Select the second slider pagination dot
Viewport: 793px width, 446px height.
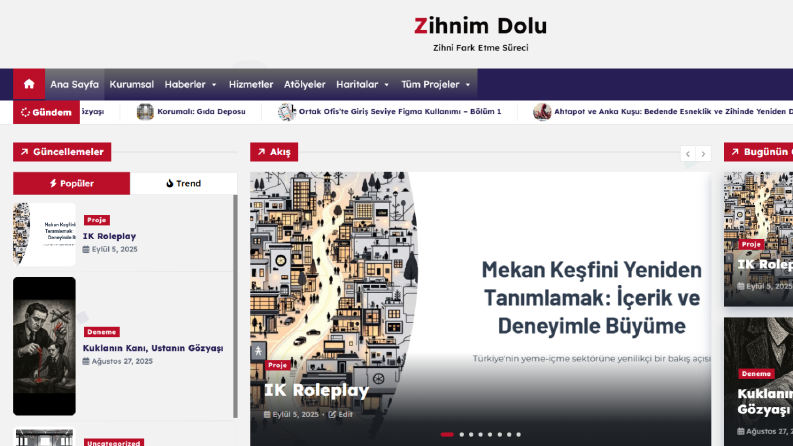[x=461, y=434]
